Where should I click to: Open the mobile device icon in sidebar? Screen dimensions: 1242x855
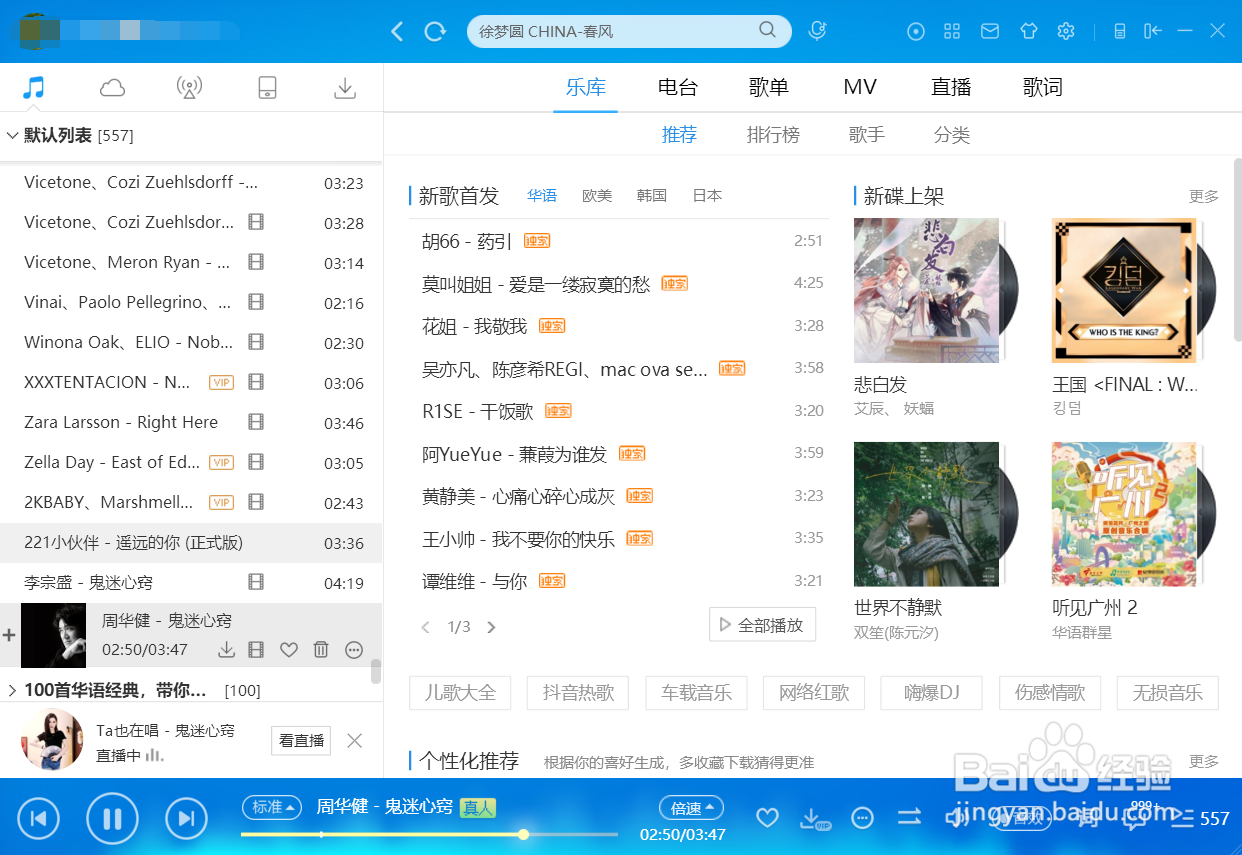[x=267, y=88]
